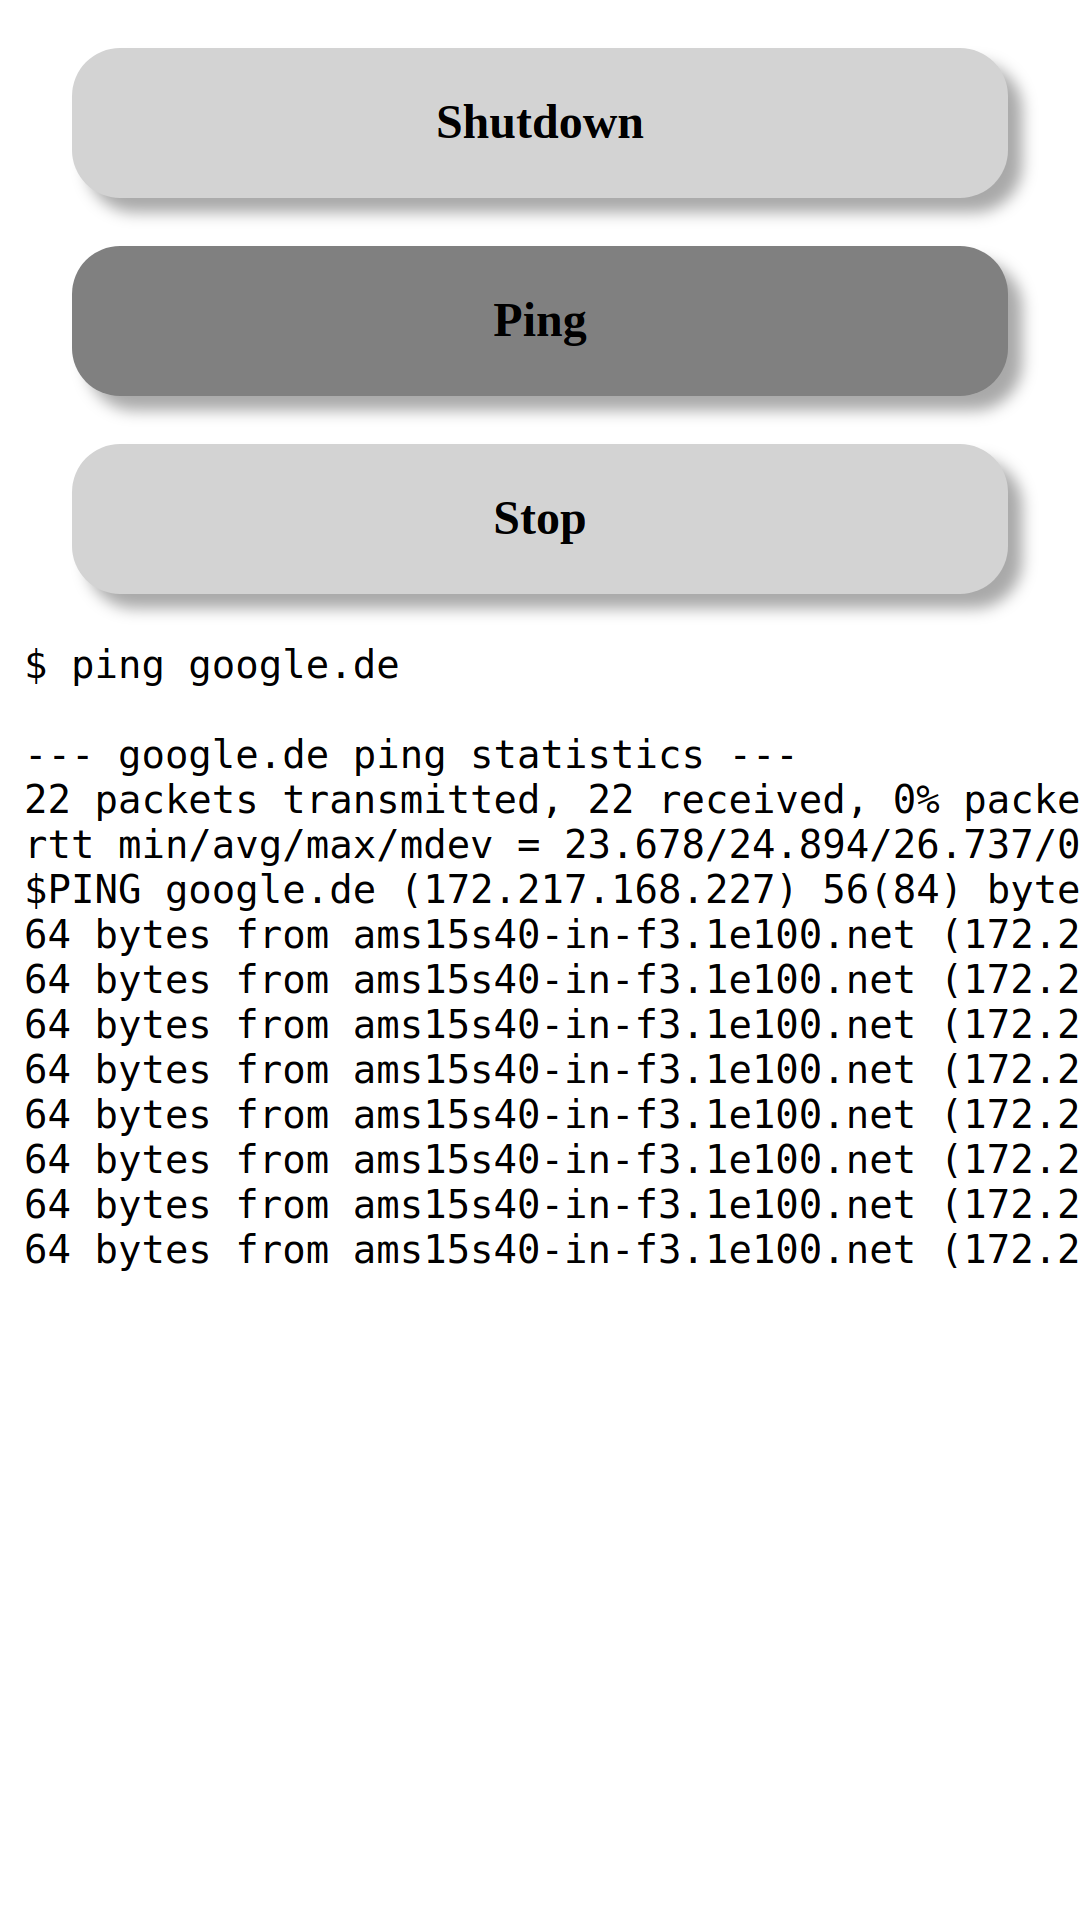This screenshot has height=1920, width=1080.
Task: Click the last ping reply line
Action: tap(540, 1250)
